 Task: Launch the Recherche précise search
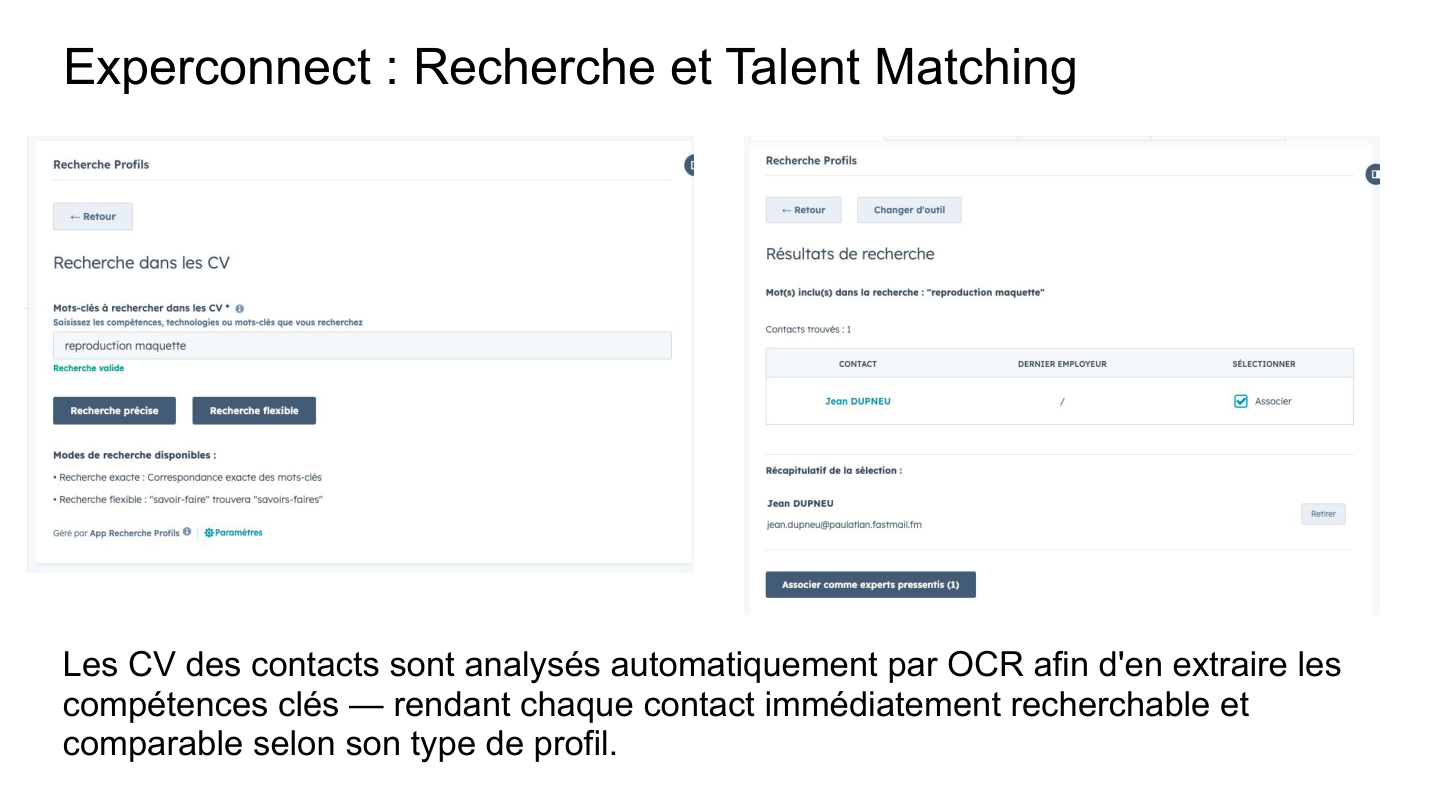tap(114, 411)
